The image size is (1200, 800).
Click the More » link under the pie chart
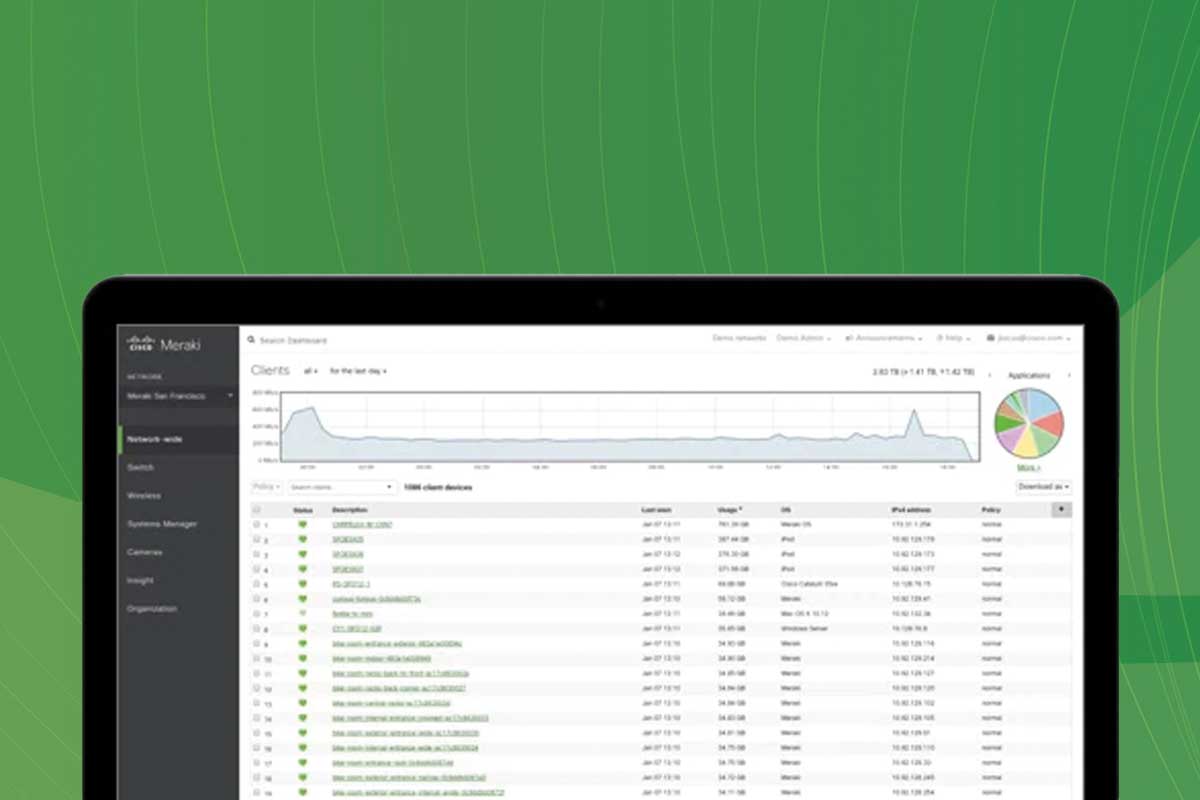pos(1028,467)
